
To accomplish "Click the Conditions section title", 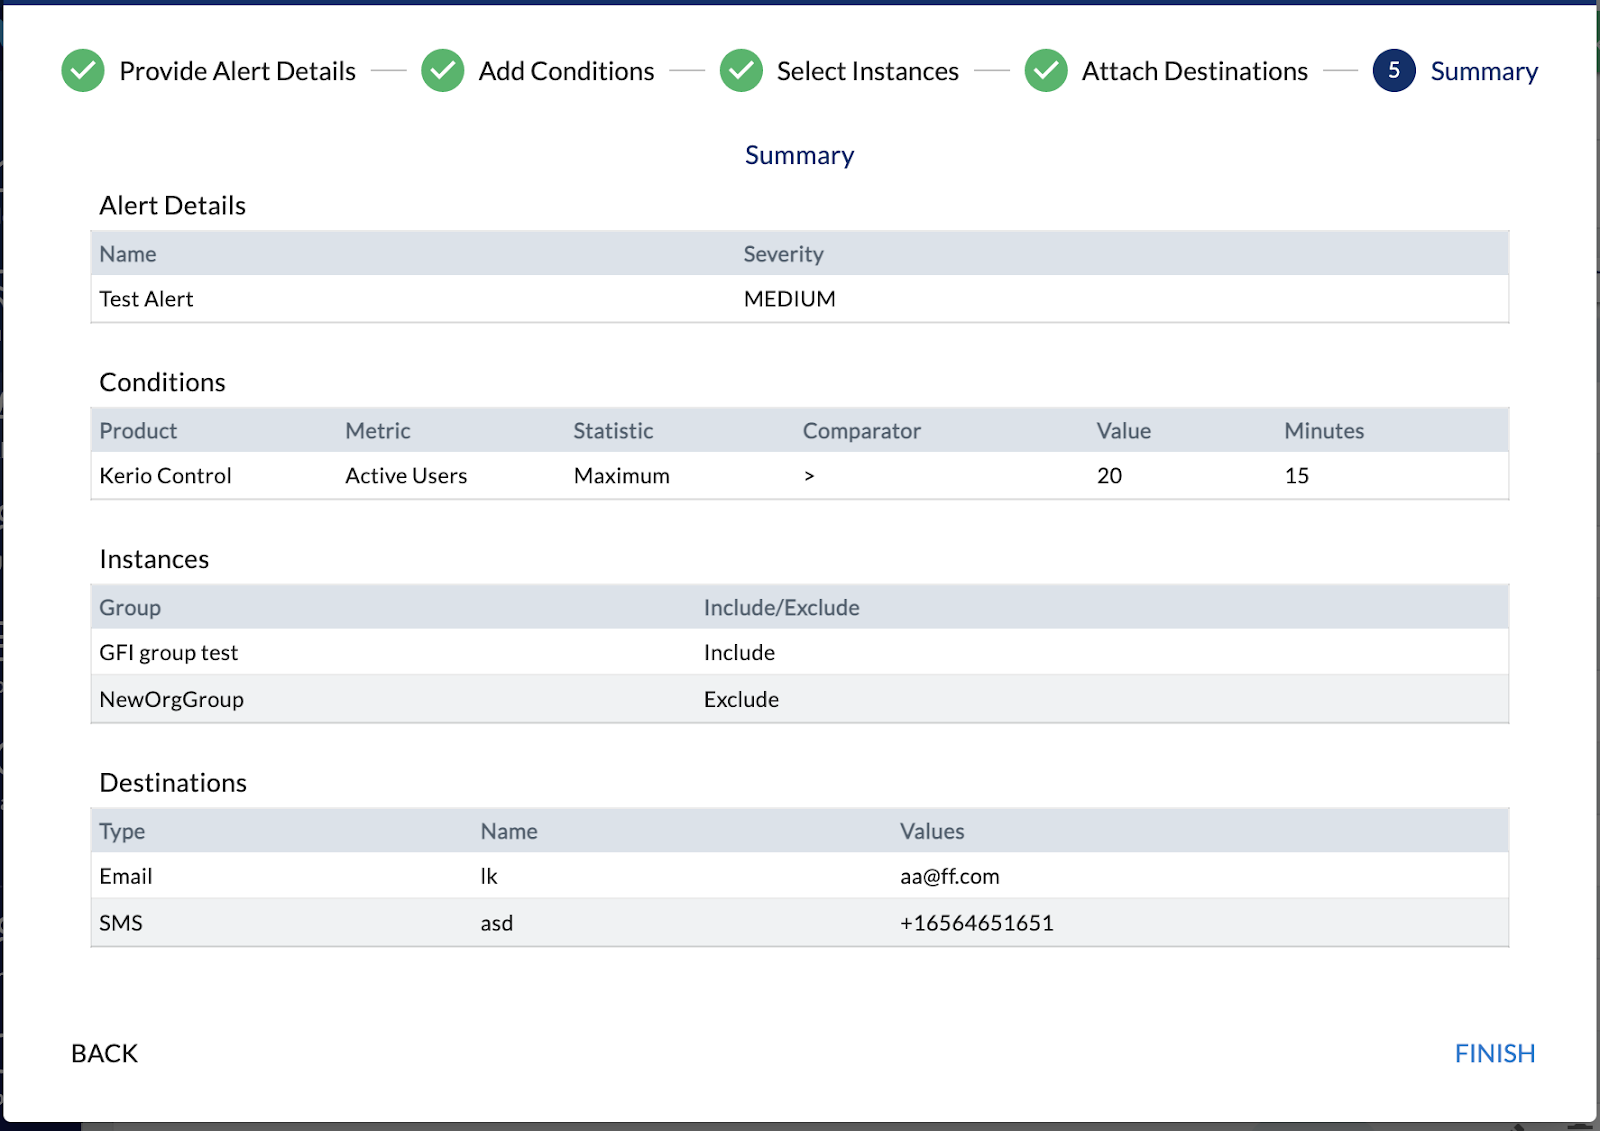I will (x=162, y=382).
